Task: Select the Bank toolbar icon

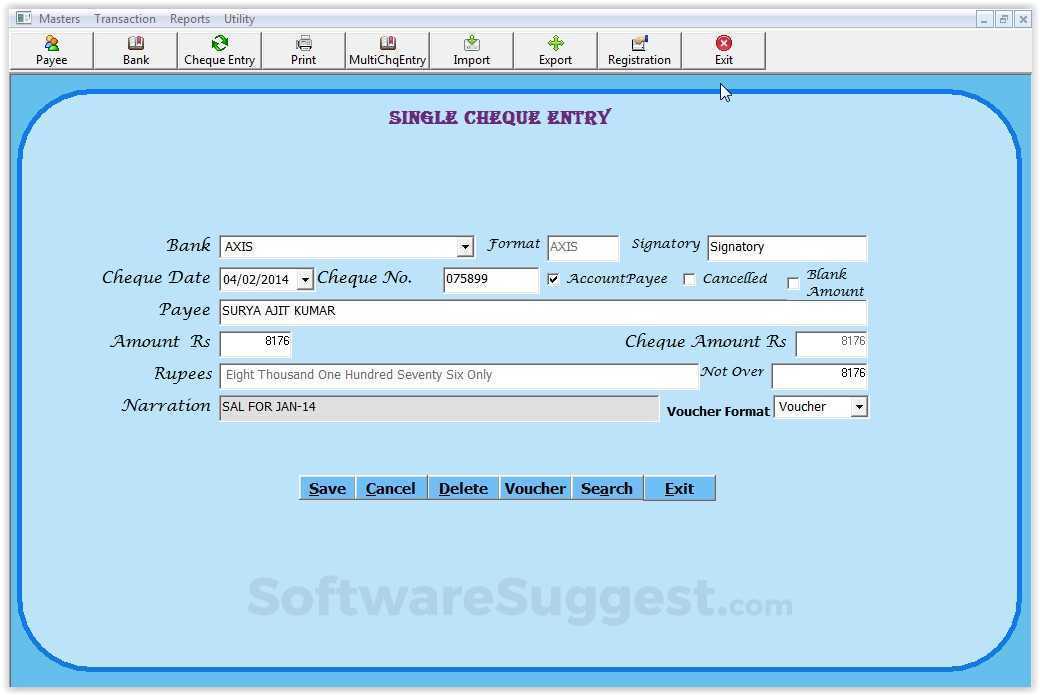Action: [x=135, y=50]
